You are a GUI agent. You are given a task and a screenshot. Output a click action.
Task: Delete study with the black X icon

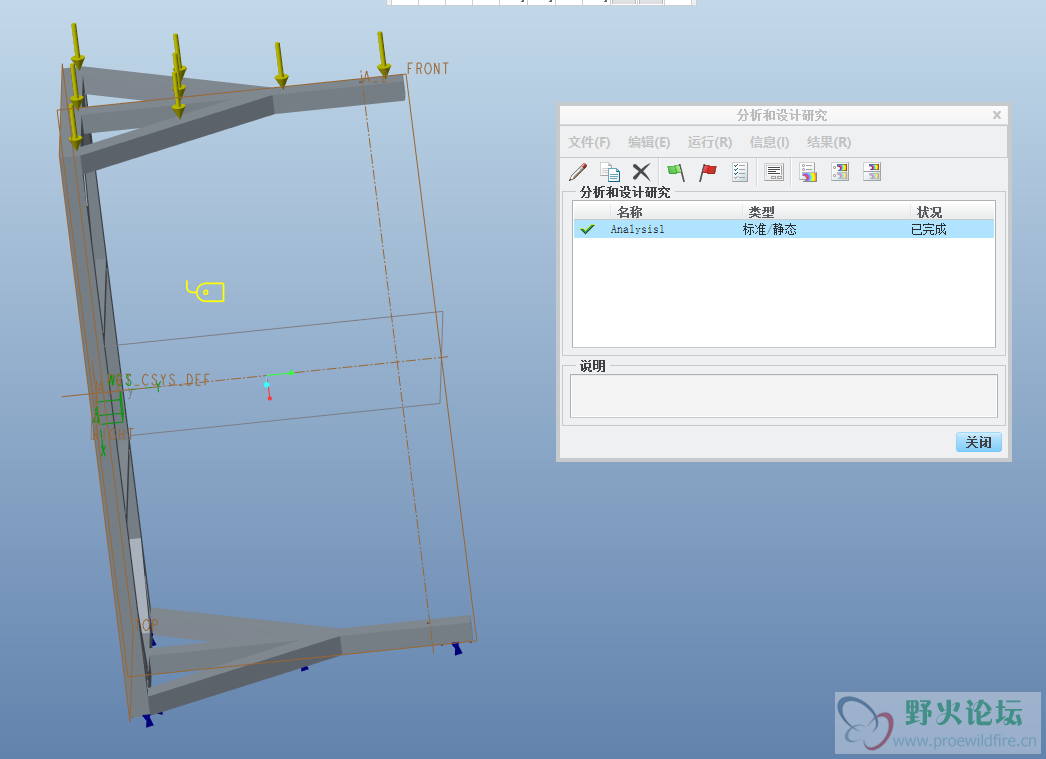[641, 172]
